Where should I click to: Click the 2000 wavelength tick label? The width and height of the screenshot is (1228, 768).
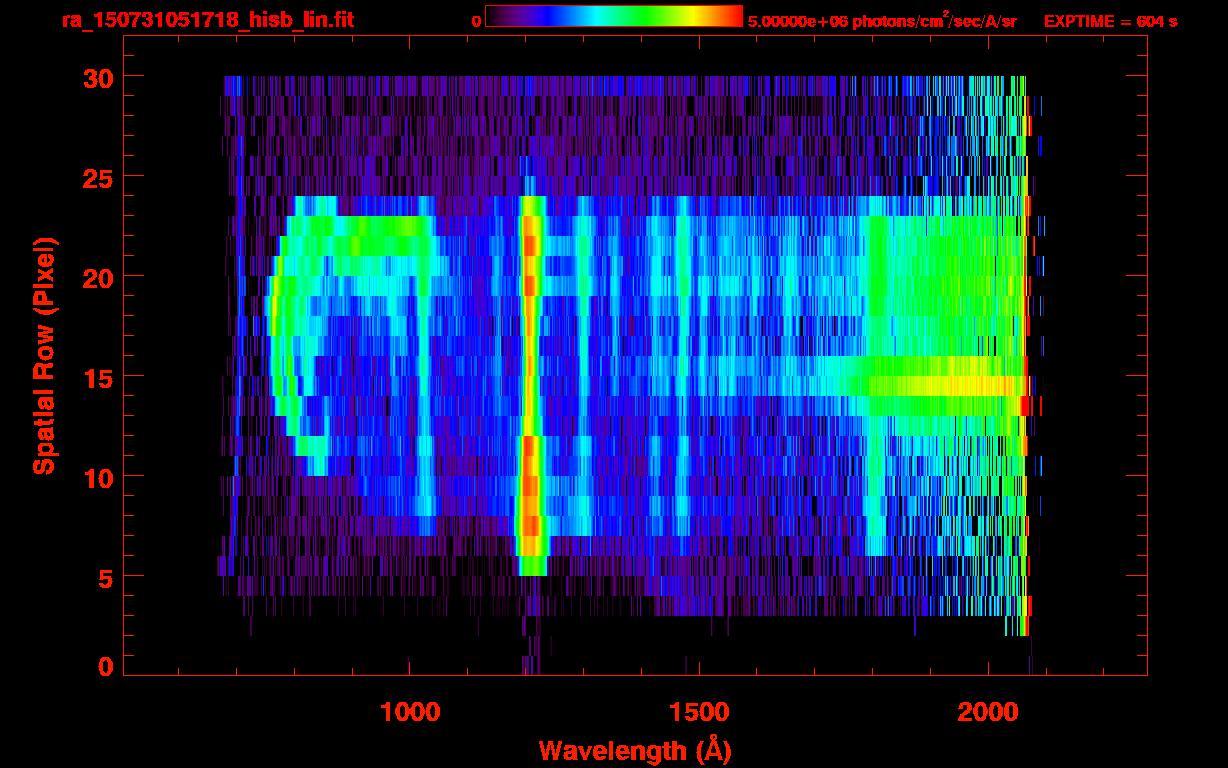(989, 711)
